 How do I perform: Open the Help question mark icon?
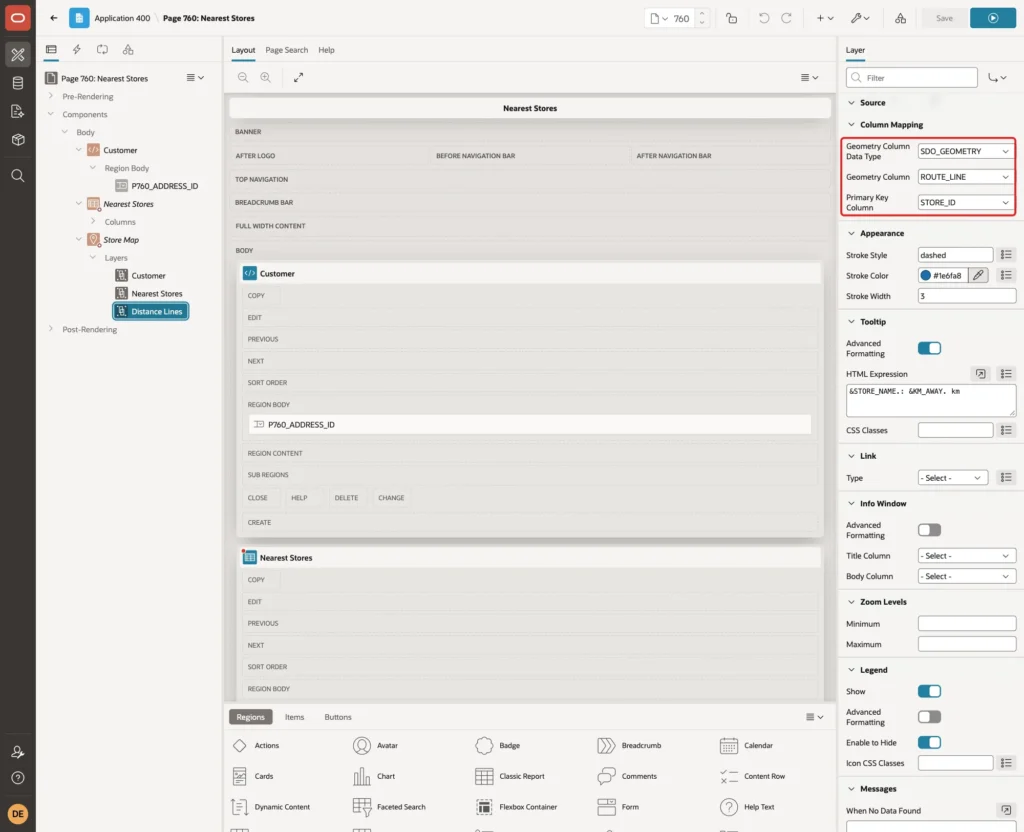[x=18, y=778]
